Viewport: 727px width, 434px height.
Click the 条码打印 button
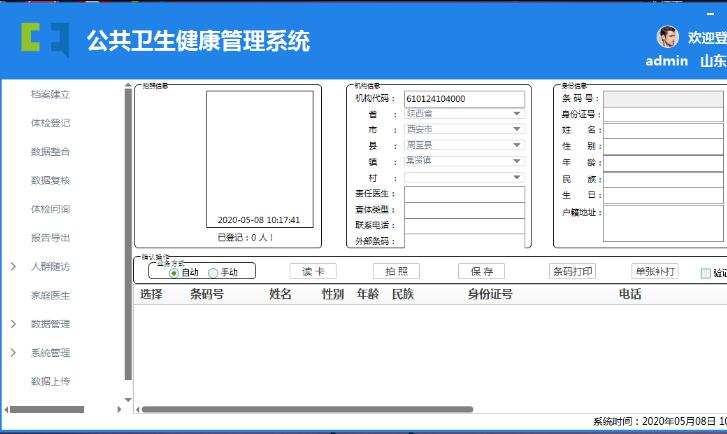click(572, 271)
